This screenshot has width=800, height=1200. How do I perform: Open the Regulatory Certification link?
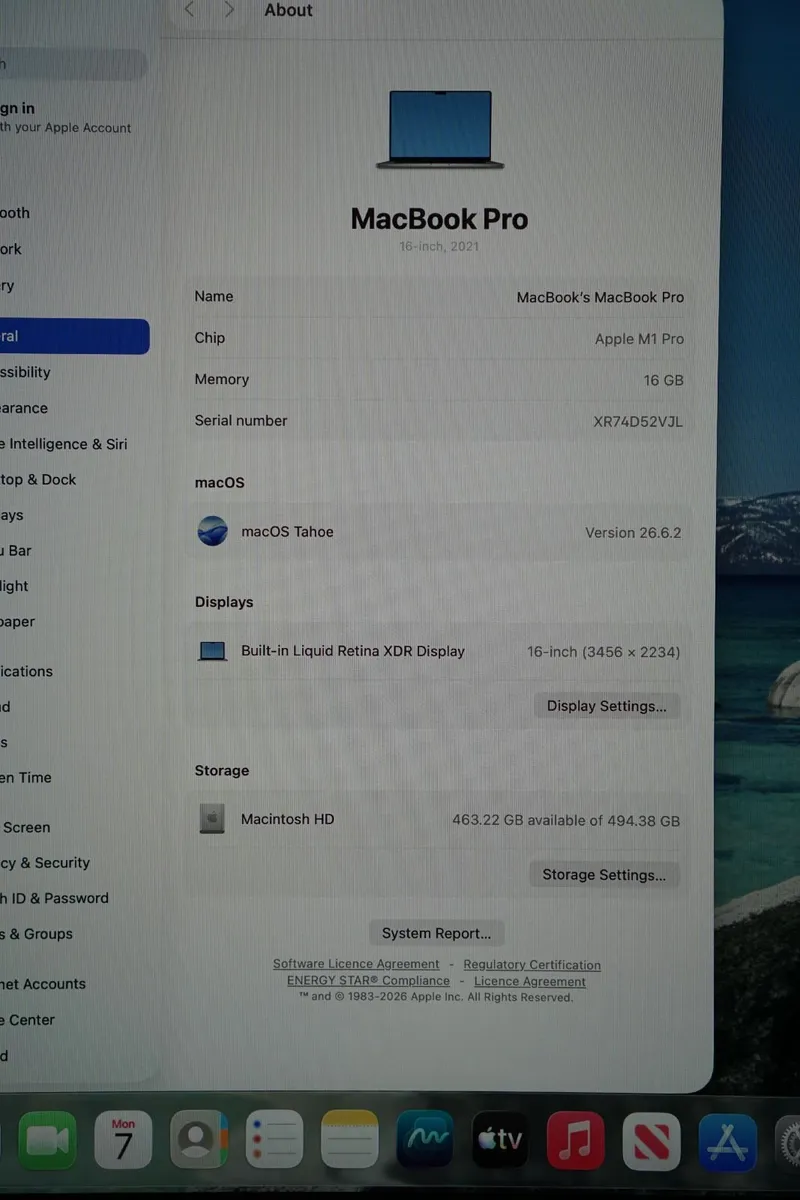[532, 965]
